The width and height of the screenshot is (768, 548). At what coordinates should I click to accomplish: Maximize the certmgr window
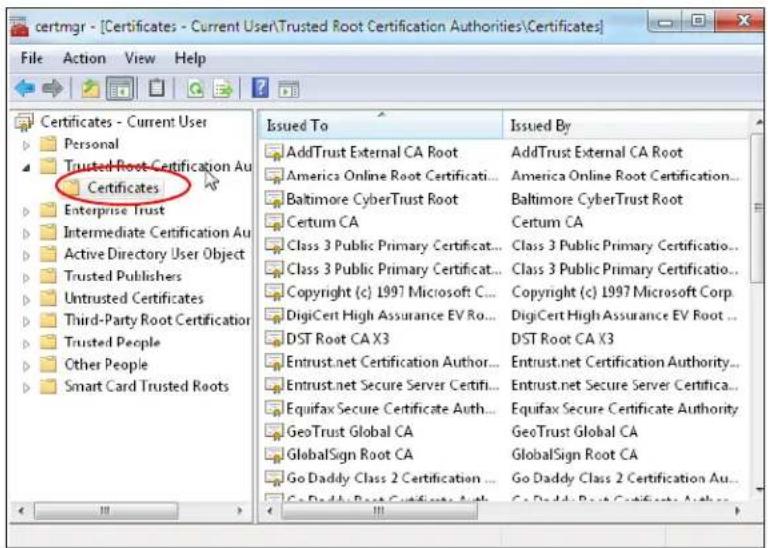[x=698, y=21]
